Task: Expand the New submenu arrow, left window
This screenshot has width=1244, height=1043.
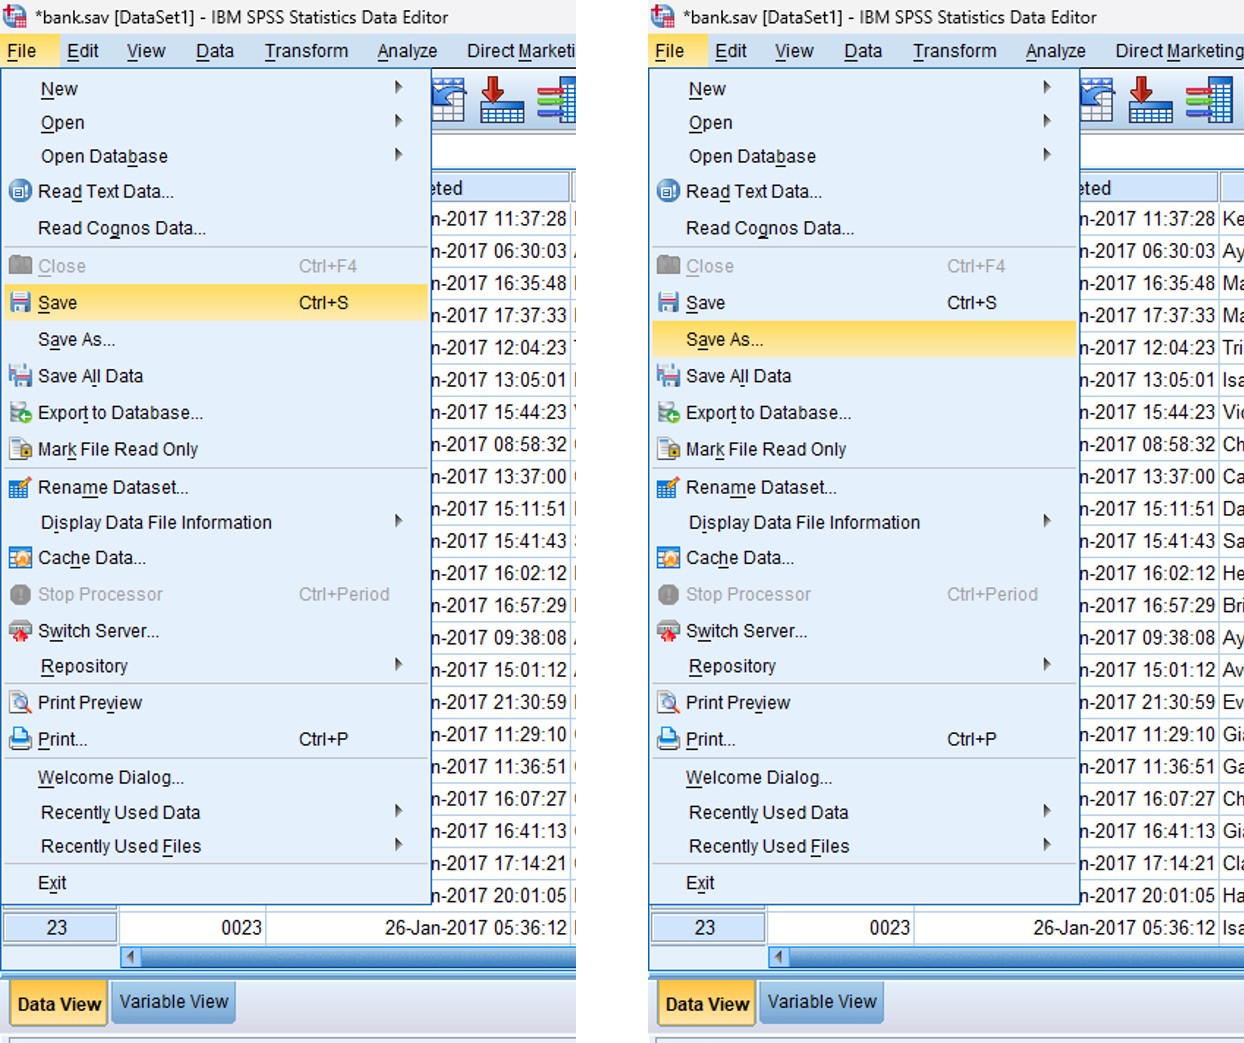Action: (x=398, y=88)
